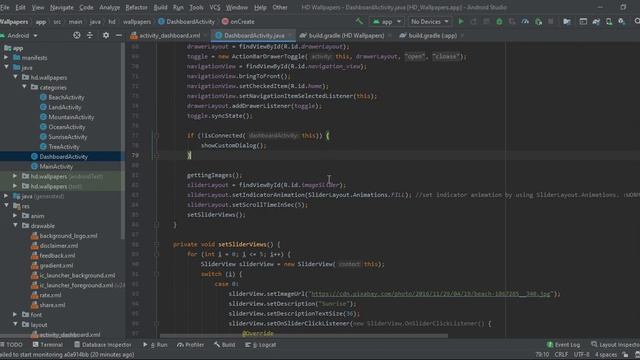Select background_logo.xml file
640x360 pixels.
coord(68,236)
